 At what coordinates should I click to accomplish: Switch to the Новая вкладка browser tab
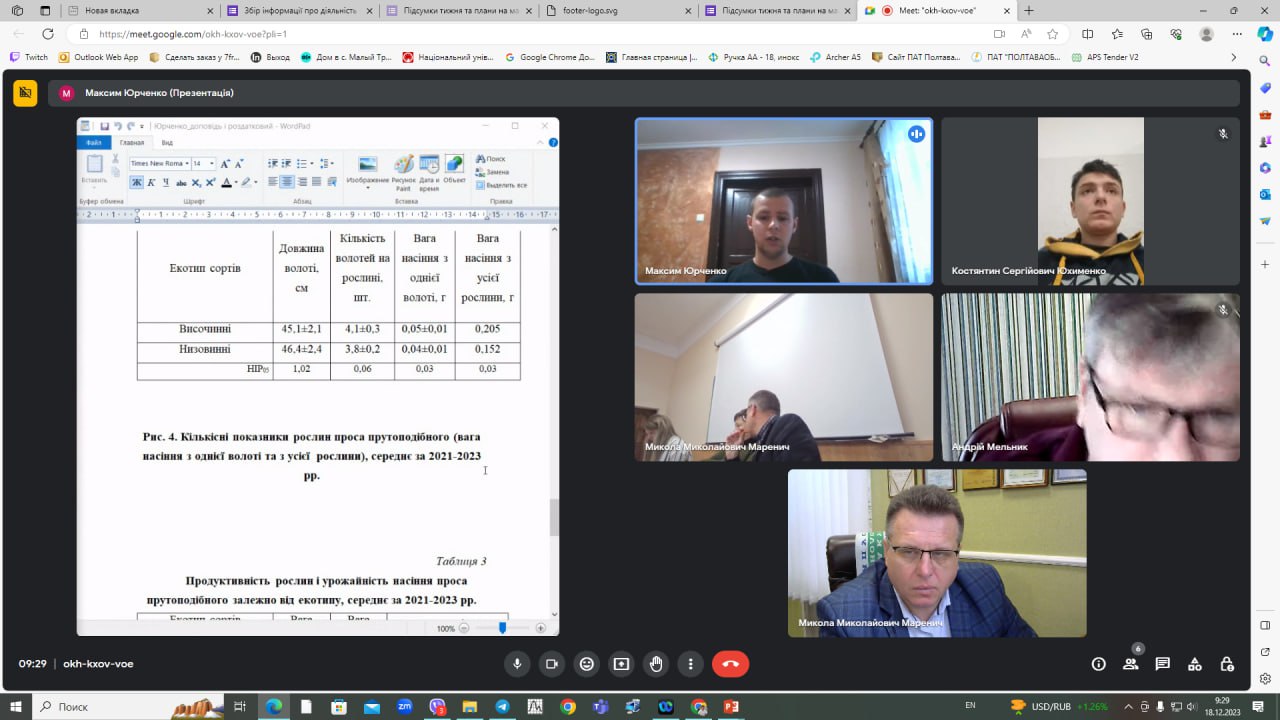[x=142, y=10]
